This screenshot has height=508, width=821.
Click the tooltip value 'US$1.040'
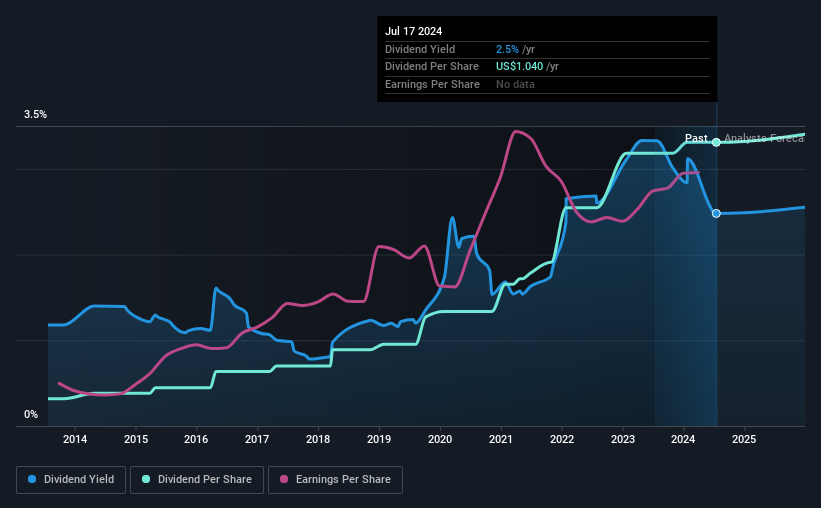pyautogui.click(x=519, y=67)
